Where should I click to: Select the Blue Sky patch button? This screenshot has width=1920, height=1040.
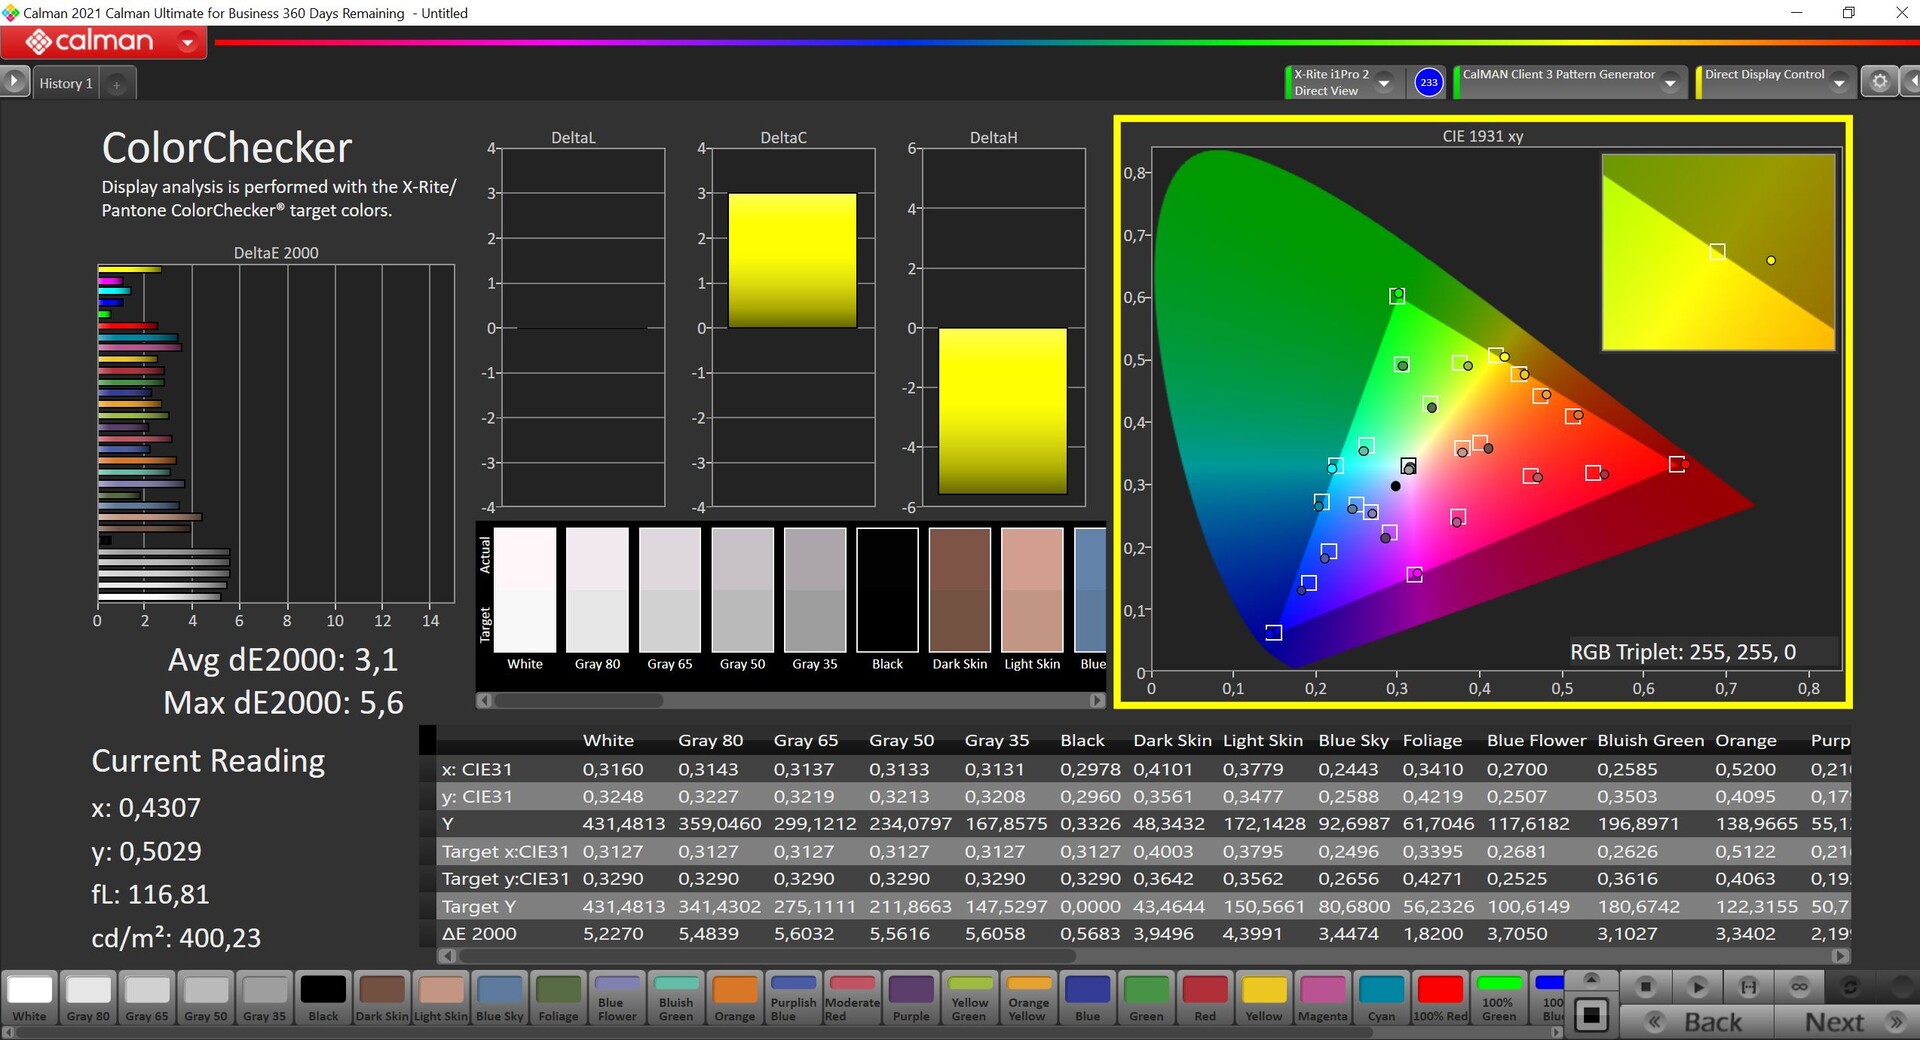[x=500, y=997]
